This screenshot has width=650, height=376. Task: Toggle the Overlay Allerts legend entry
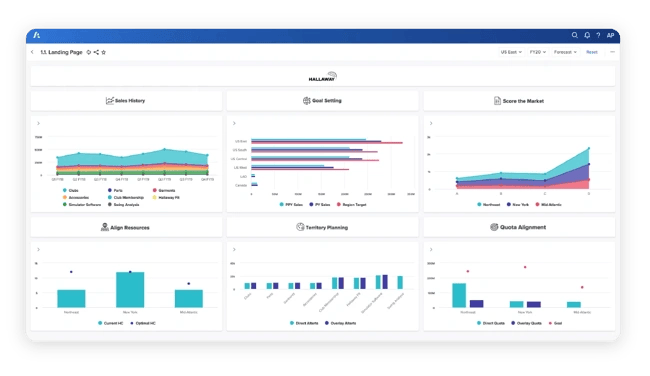pos(340,323)
